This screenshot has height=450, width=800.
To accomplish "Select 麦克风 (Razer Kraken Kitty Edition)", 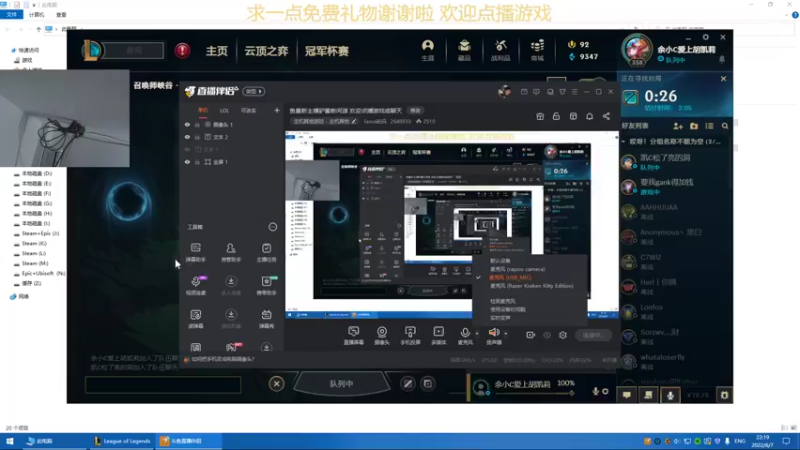I will (531, 286).
